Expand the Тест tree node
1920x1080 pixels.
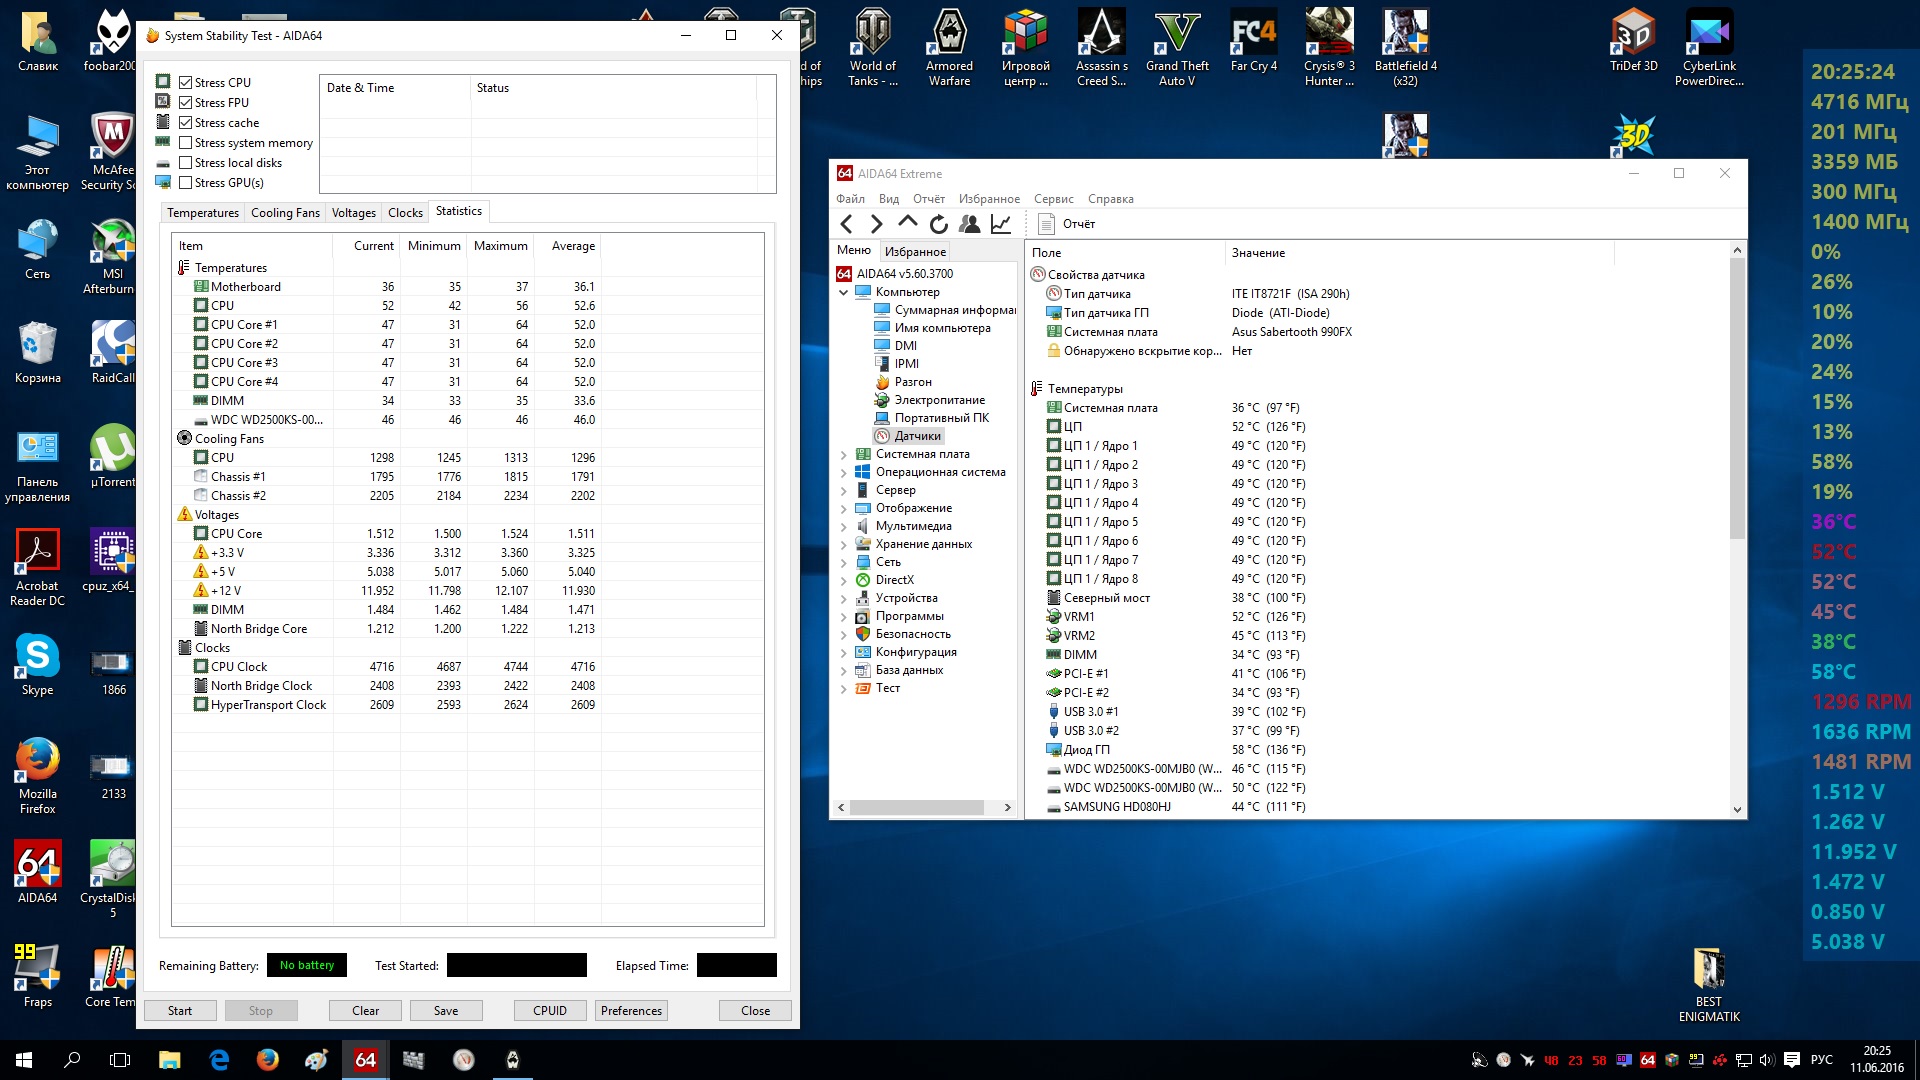tap(843, 688)
